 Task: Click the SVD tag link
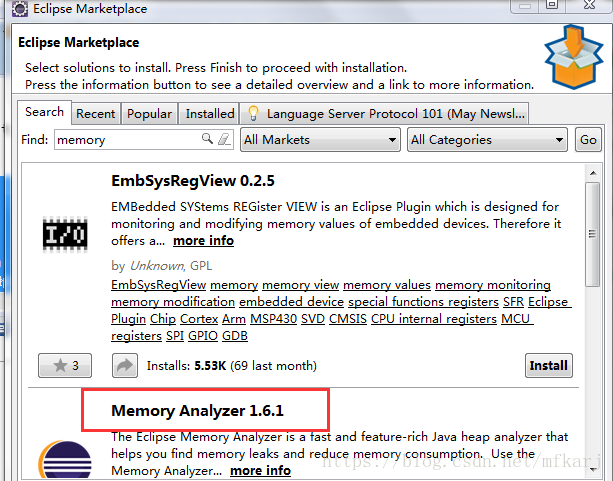tap(313, 319)
